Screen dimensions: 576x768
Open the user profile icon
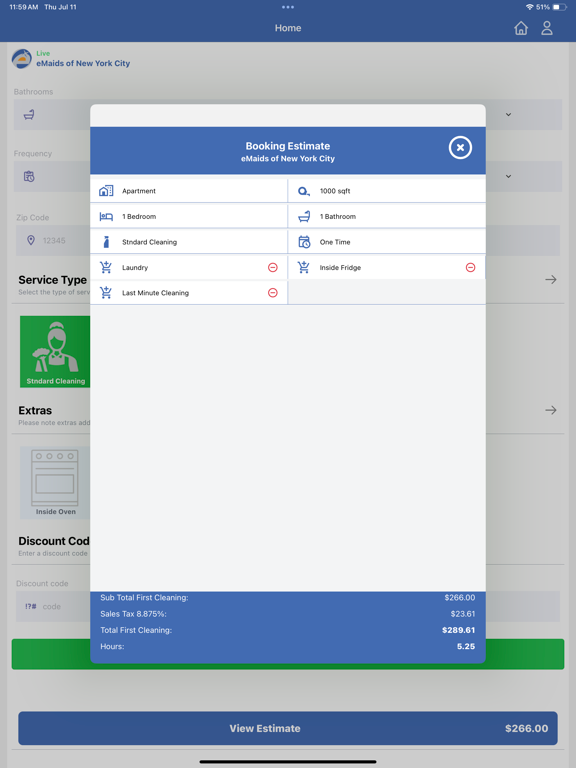tap(547, 28)
